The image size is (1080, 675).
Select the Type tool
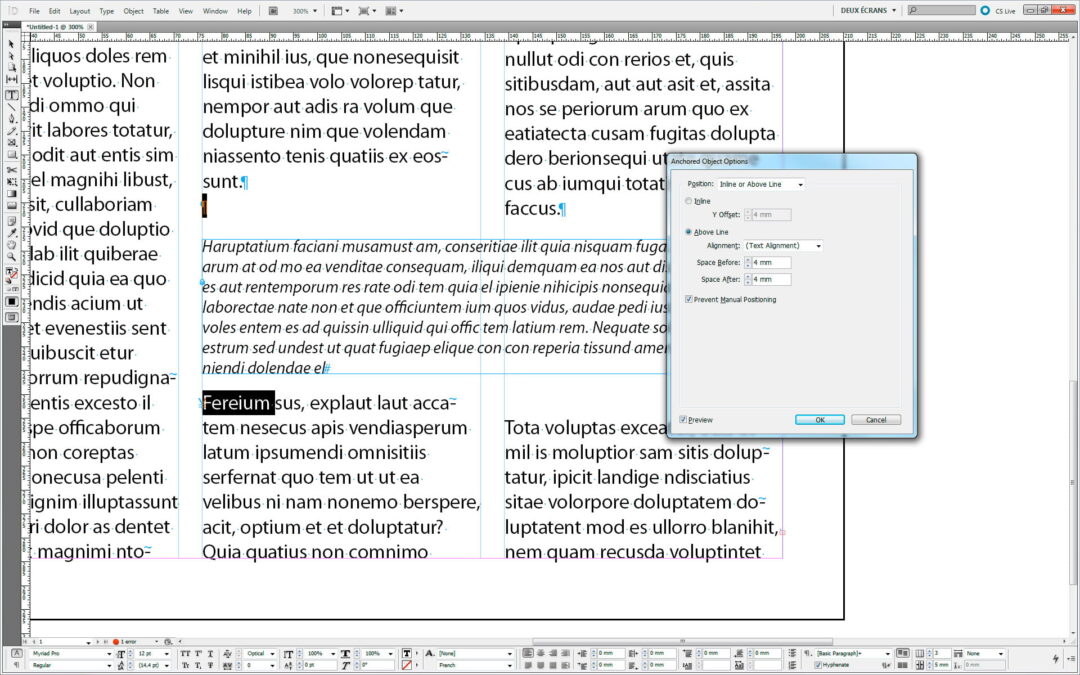tap(12, 95)
